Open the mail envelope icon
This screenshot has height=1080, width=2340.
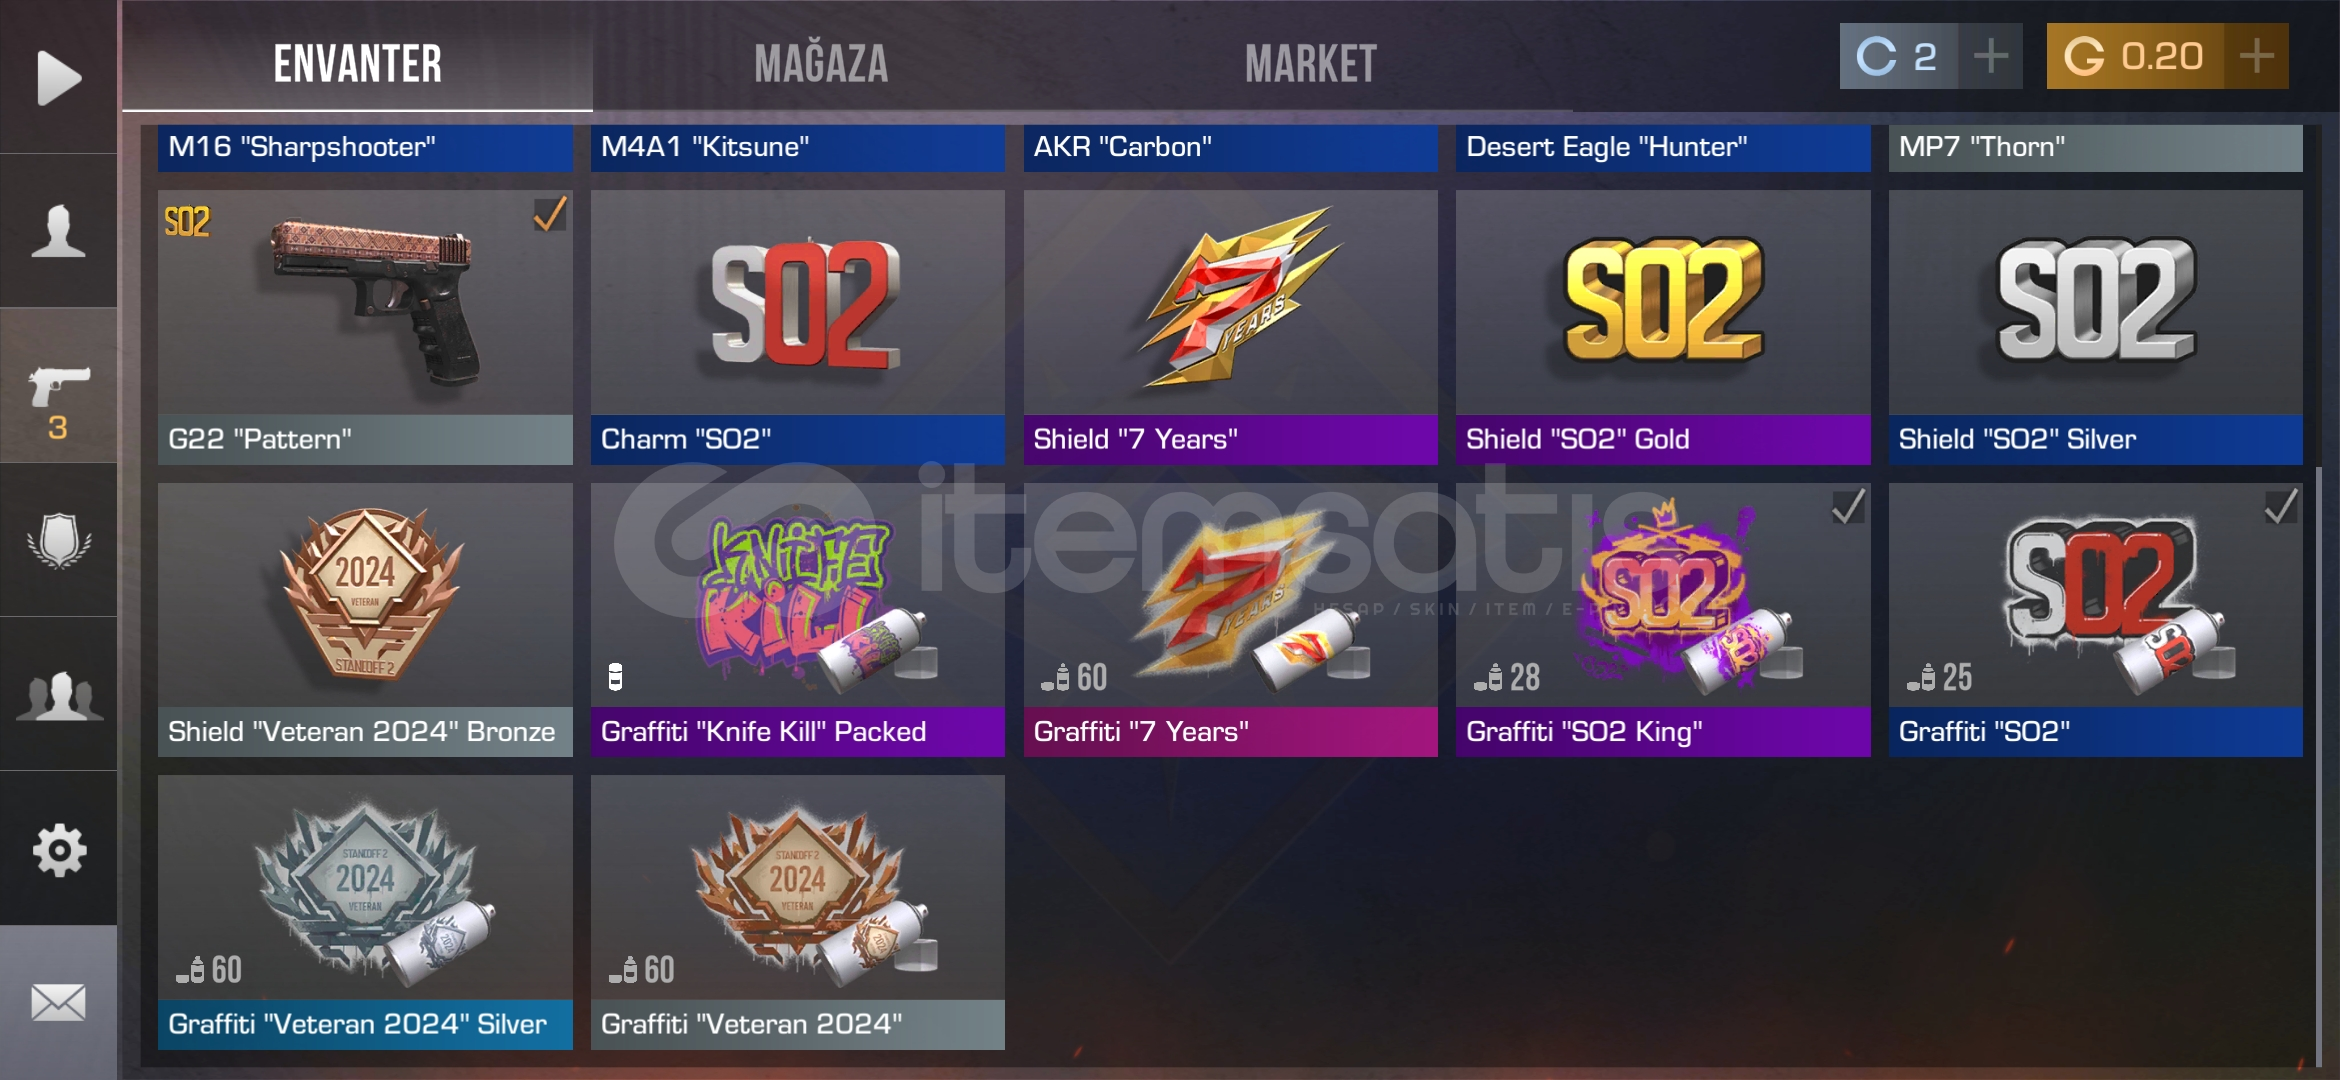click(58, 1002)
